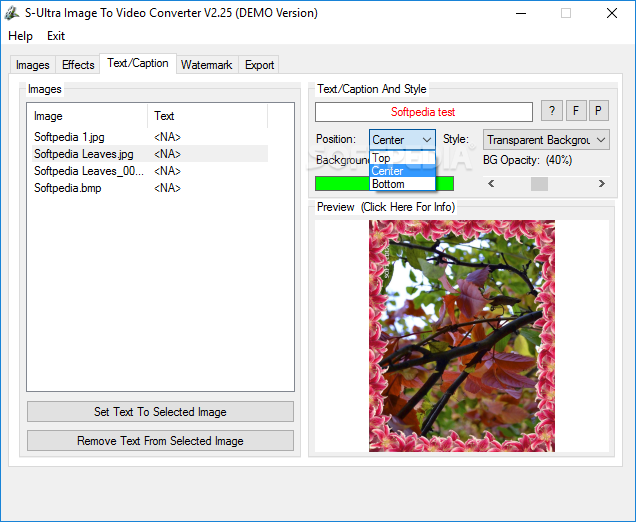Screen dimensions: 636x522
Task: Select Softpedia Leaves.jpg row
Action: click(150, 154)
